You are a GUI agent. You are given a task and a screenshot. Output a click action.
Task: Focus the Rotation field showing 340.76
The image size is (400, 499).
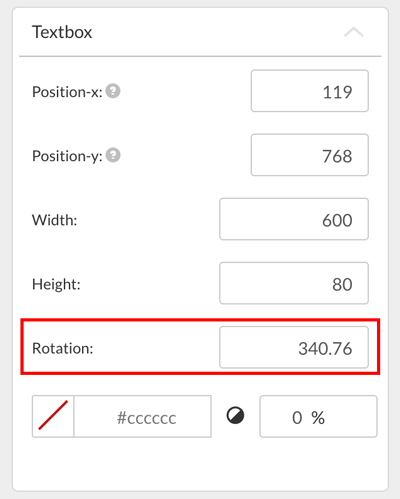pos(294,347)
